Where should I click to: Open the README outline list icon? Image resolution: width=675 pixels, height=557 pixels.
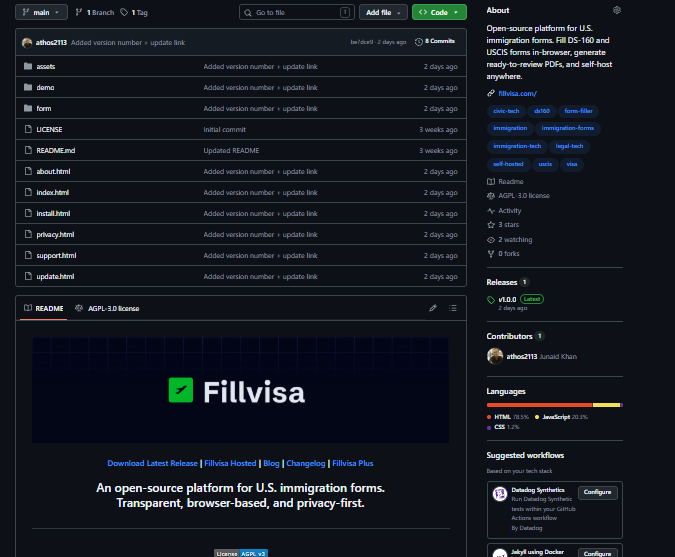coord(453,308)
